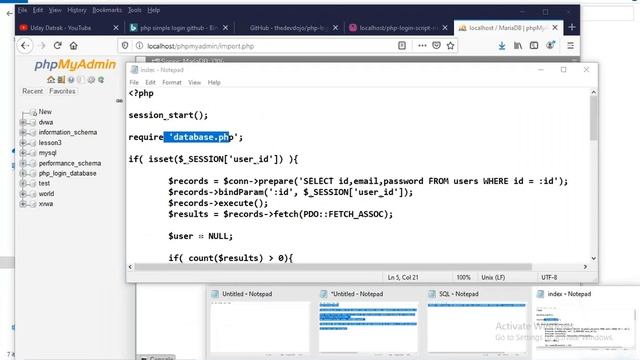Viewport: 640px width, 360px height.
Task: Expand the world database node
Action: pos(23,193)
